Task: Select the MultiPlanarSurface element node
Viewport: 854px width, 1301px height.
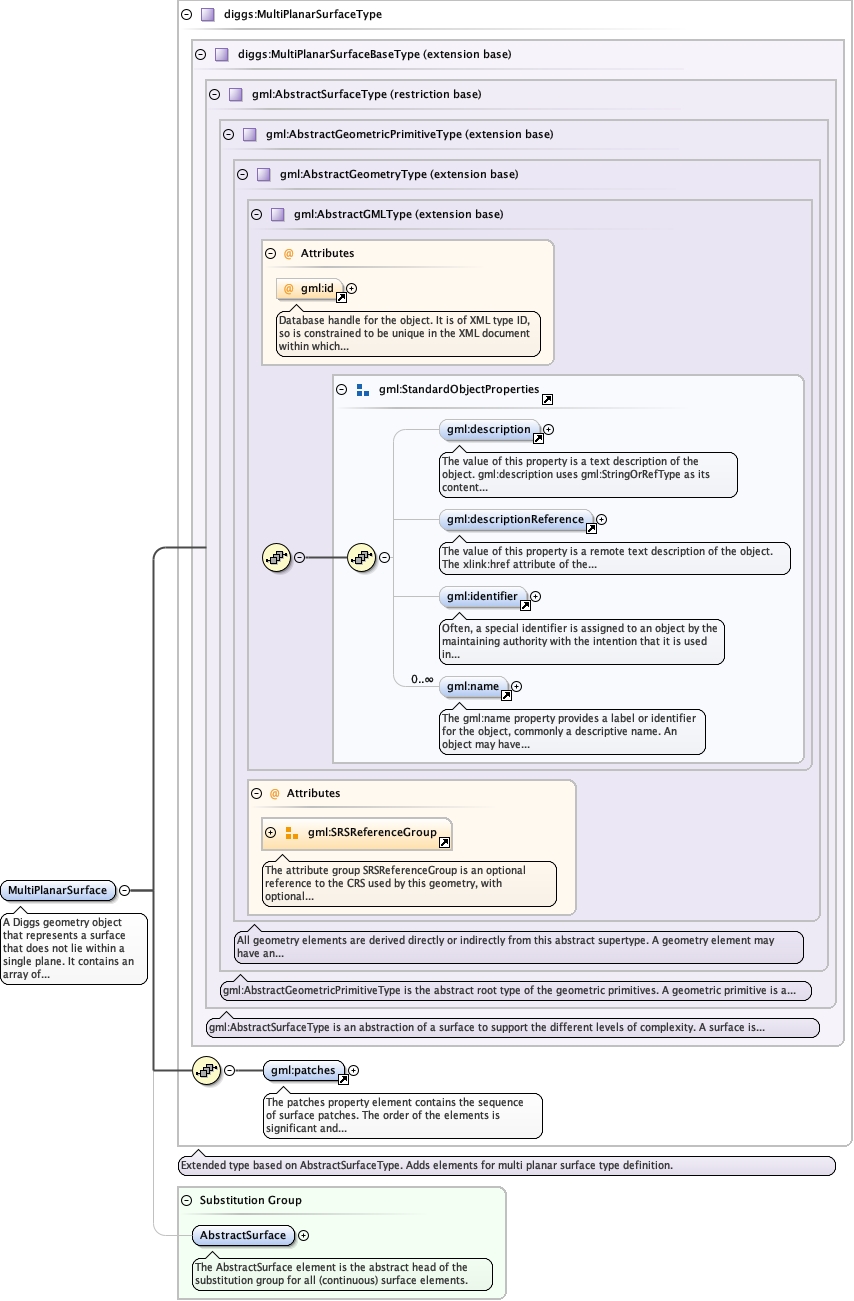Action: (x=56, y=890)
